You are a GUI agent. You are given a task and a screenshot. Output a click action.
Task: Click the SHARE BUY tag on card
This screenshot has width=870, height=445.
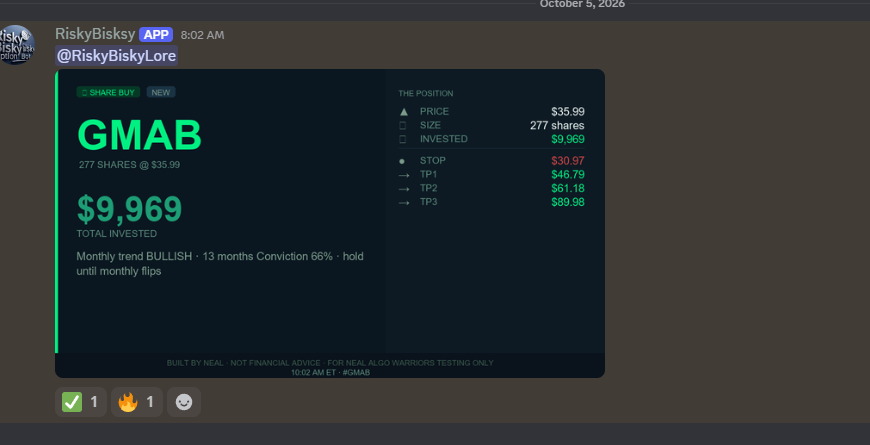click(x=108, y=93)
